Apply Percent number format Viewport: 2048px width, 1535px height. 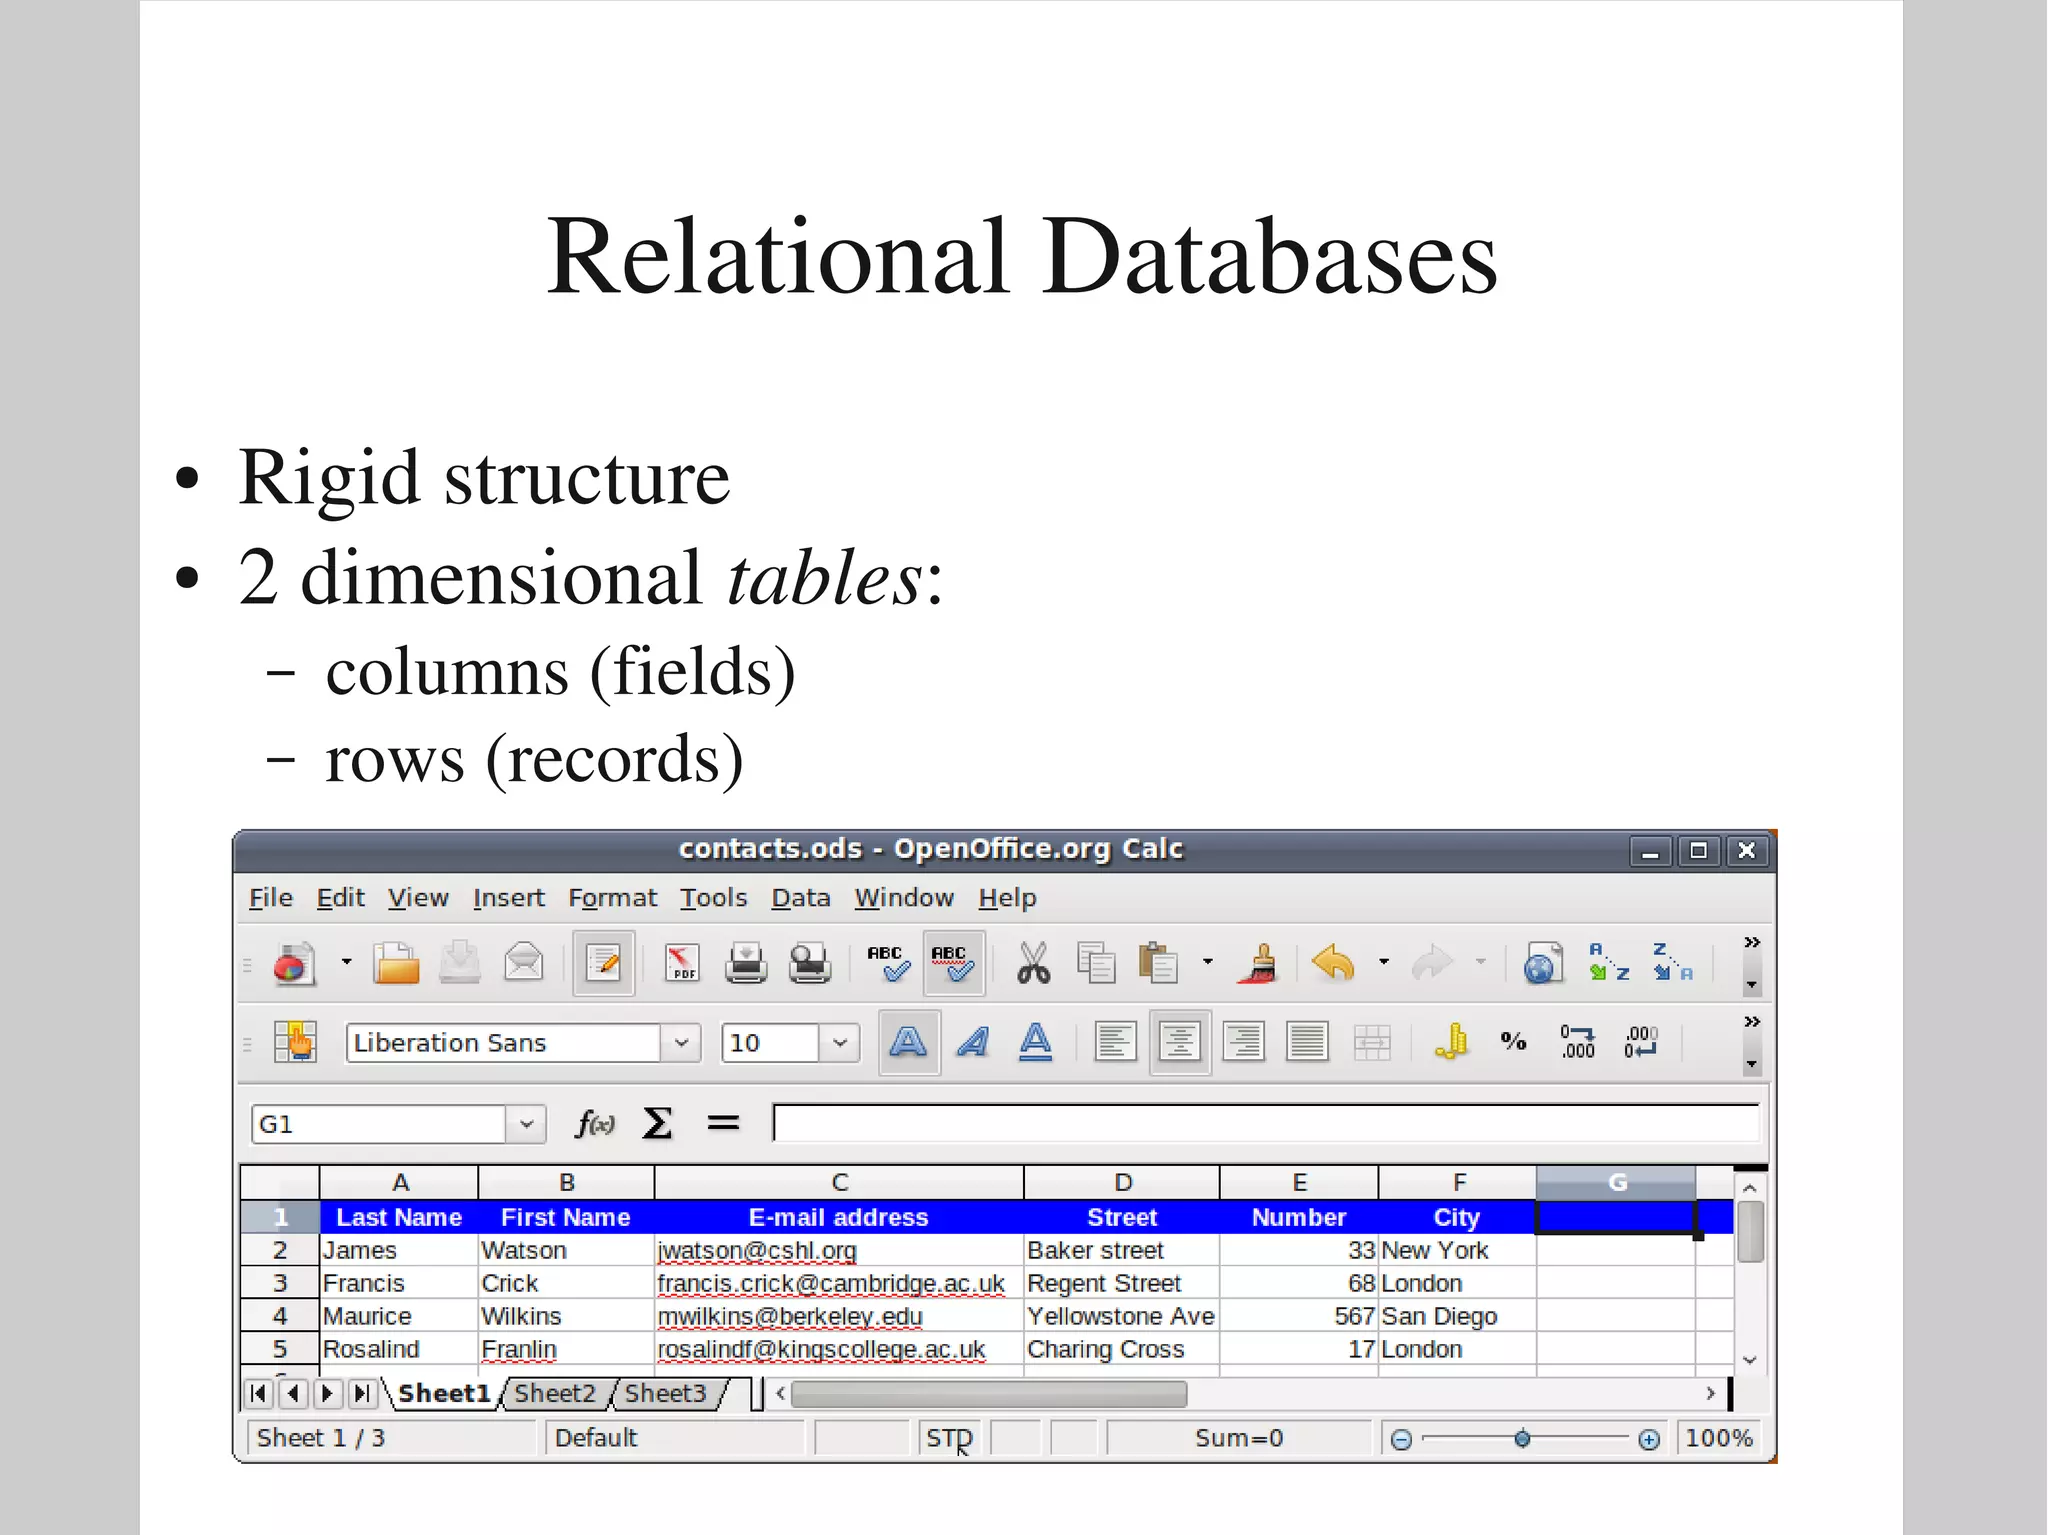[1514, 1042]
